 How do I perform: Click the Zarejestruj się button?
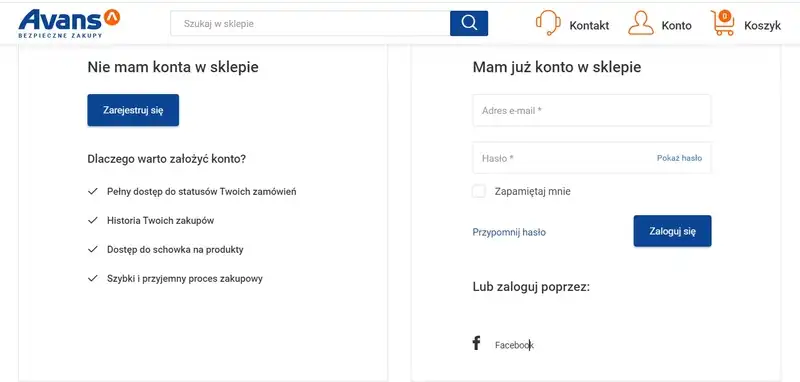(x=133, y=110)
